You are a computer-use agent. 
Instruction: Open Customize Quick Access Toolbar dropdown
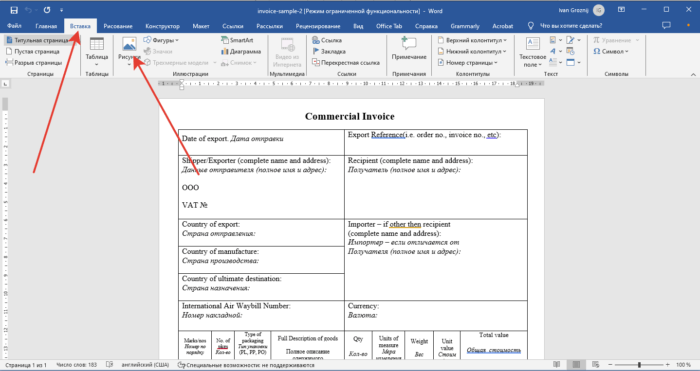click(x=62, y=10)
